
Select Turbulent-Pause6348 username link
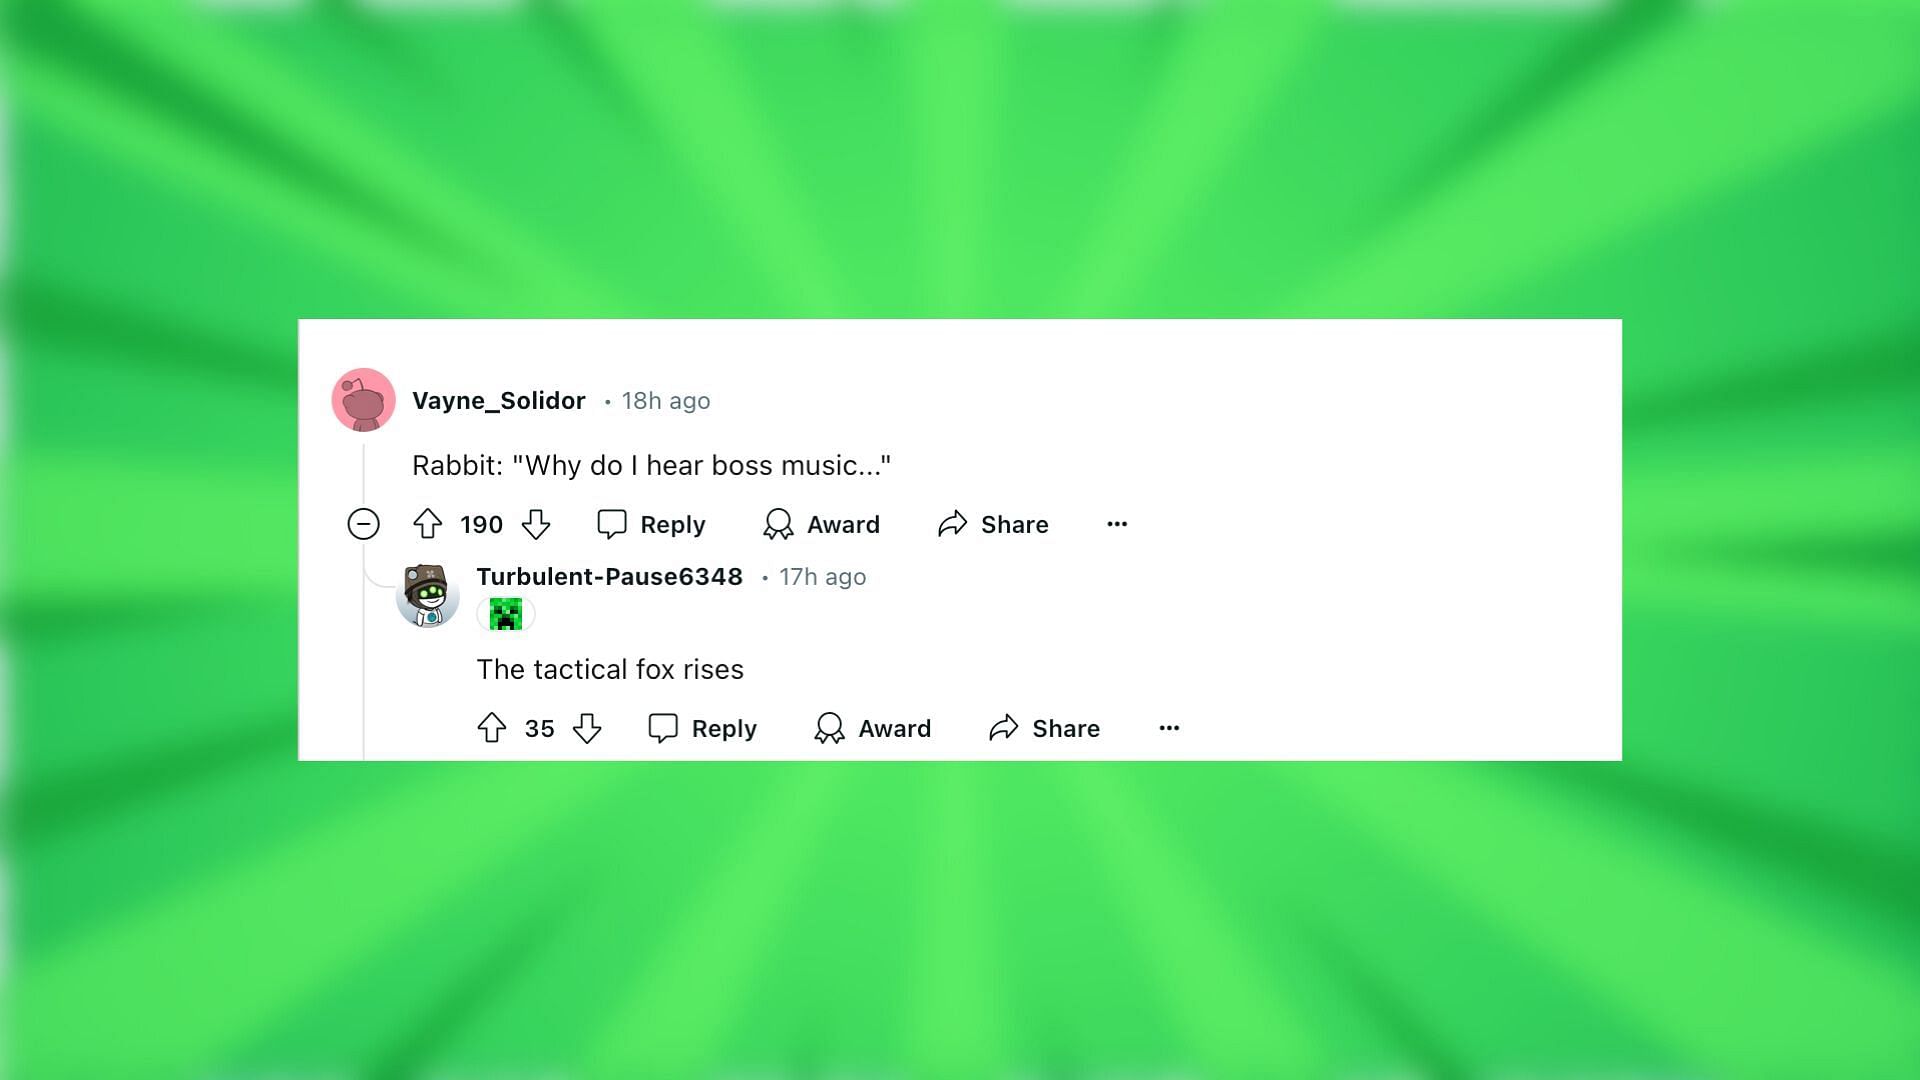[x=609, y=576]
